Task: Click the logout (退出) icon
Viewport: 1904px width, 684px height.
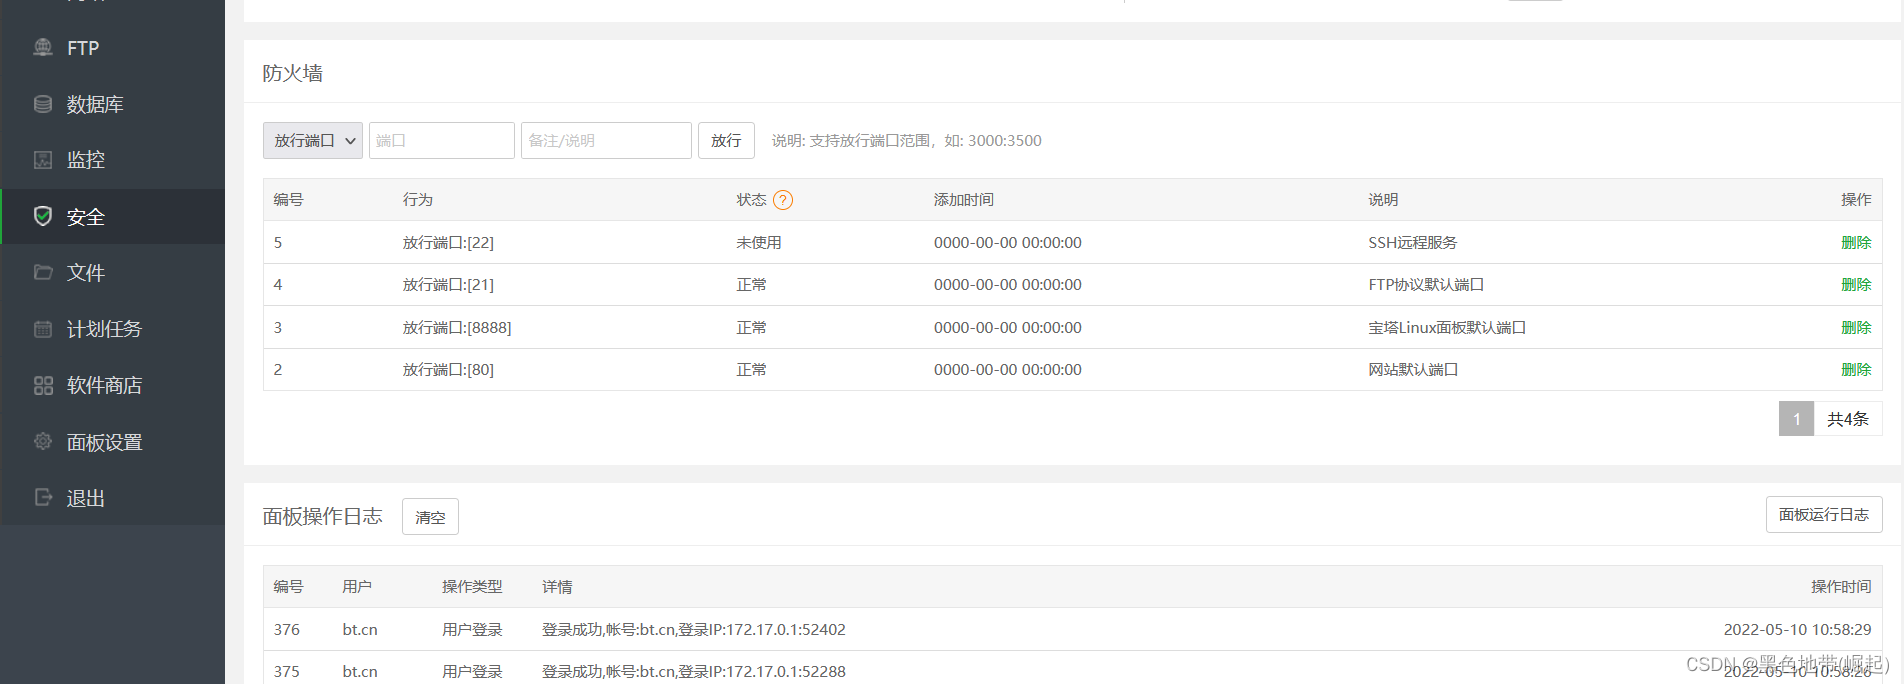Action: tap(43, 497)
